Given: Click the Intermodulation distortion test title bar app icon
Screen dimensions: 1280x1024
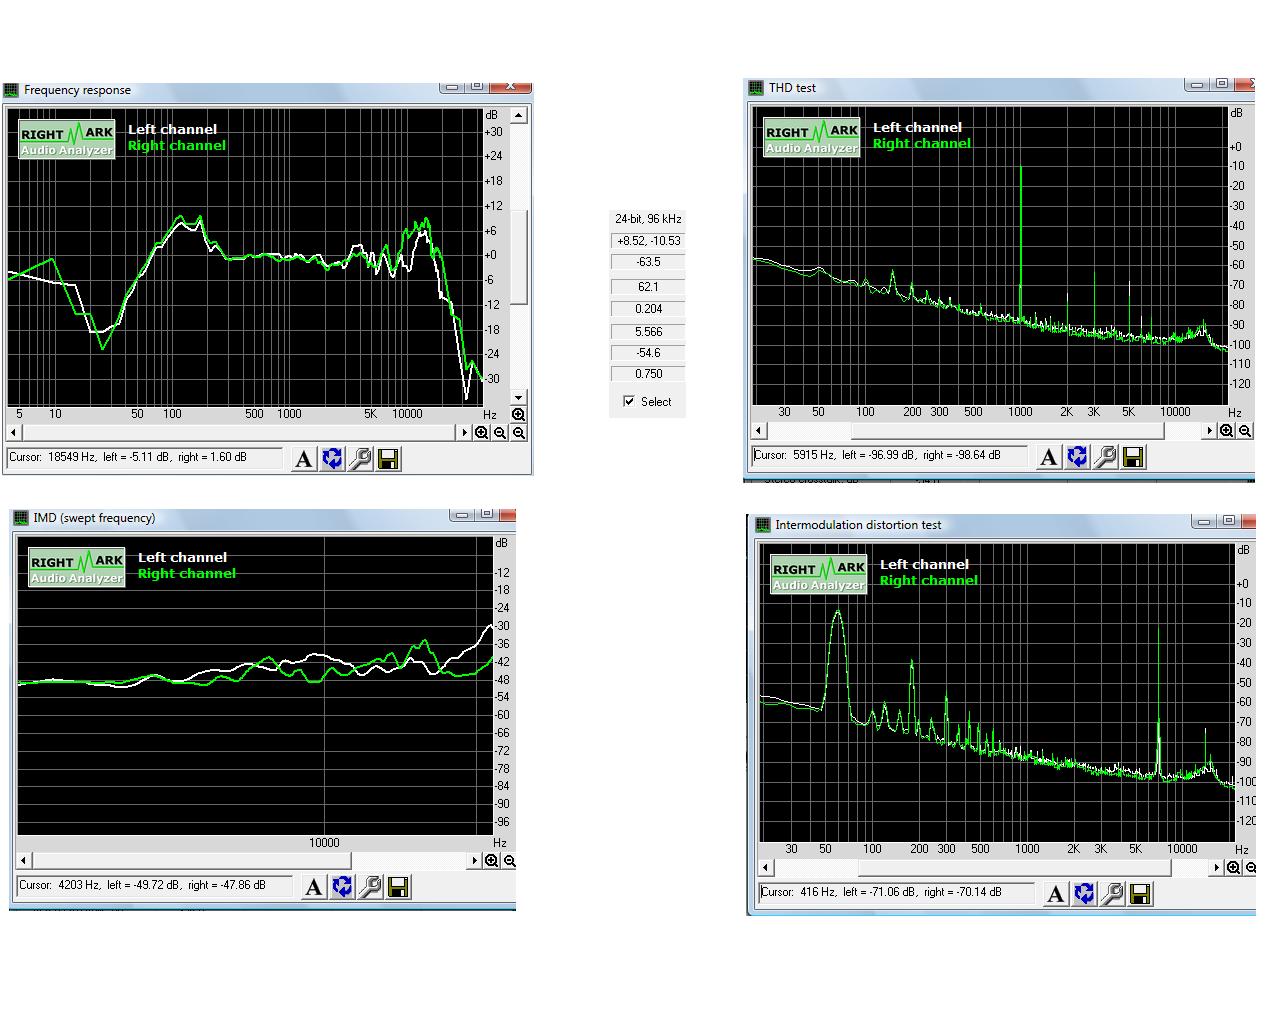Looking at the screenshot, I should point(764,525).
